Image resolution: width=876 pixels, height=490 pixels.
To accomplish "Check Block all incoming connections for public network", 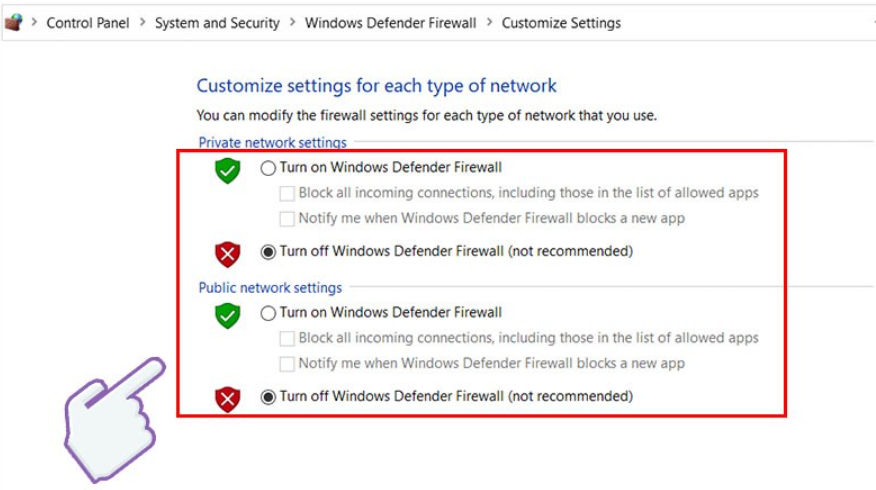I will tap(287, 338).
